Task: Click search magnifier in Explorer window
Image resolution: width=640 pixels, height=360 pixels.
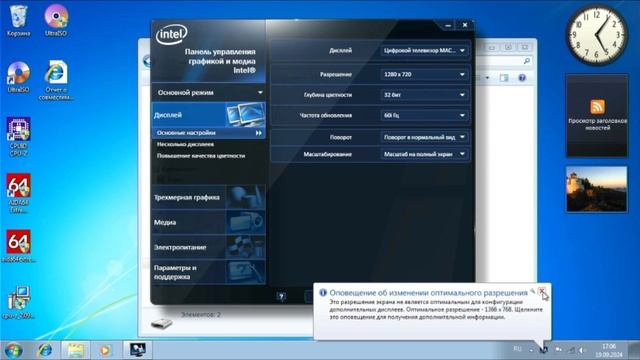Action: click(527, 61)
